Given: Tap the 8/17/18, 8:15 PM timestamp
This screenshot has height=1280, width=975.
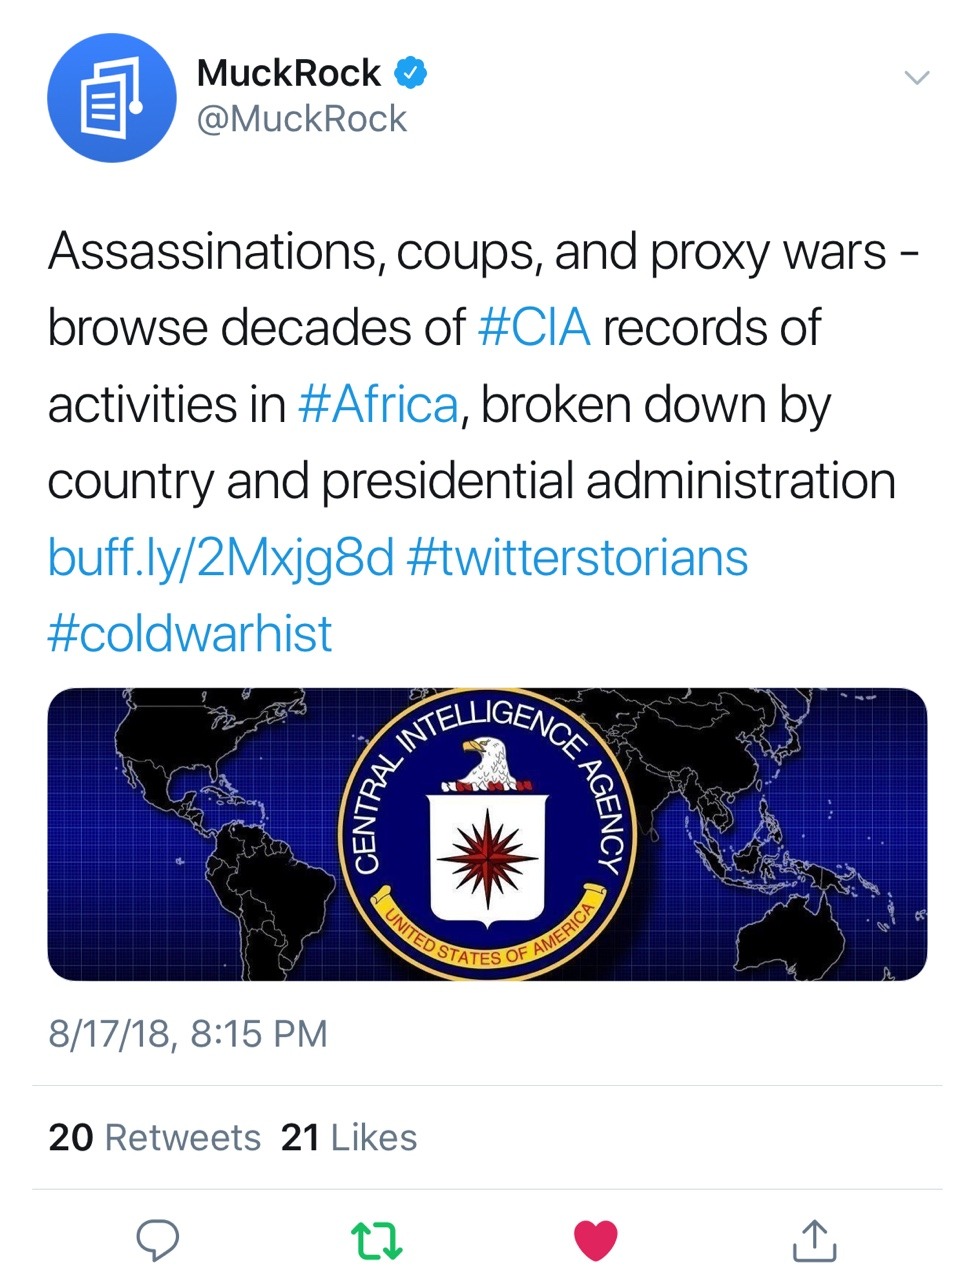Looking at the screenshot, I should tap(188, 1034).
